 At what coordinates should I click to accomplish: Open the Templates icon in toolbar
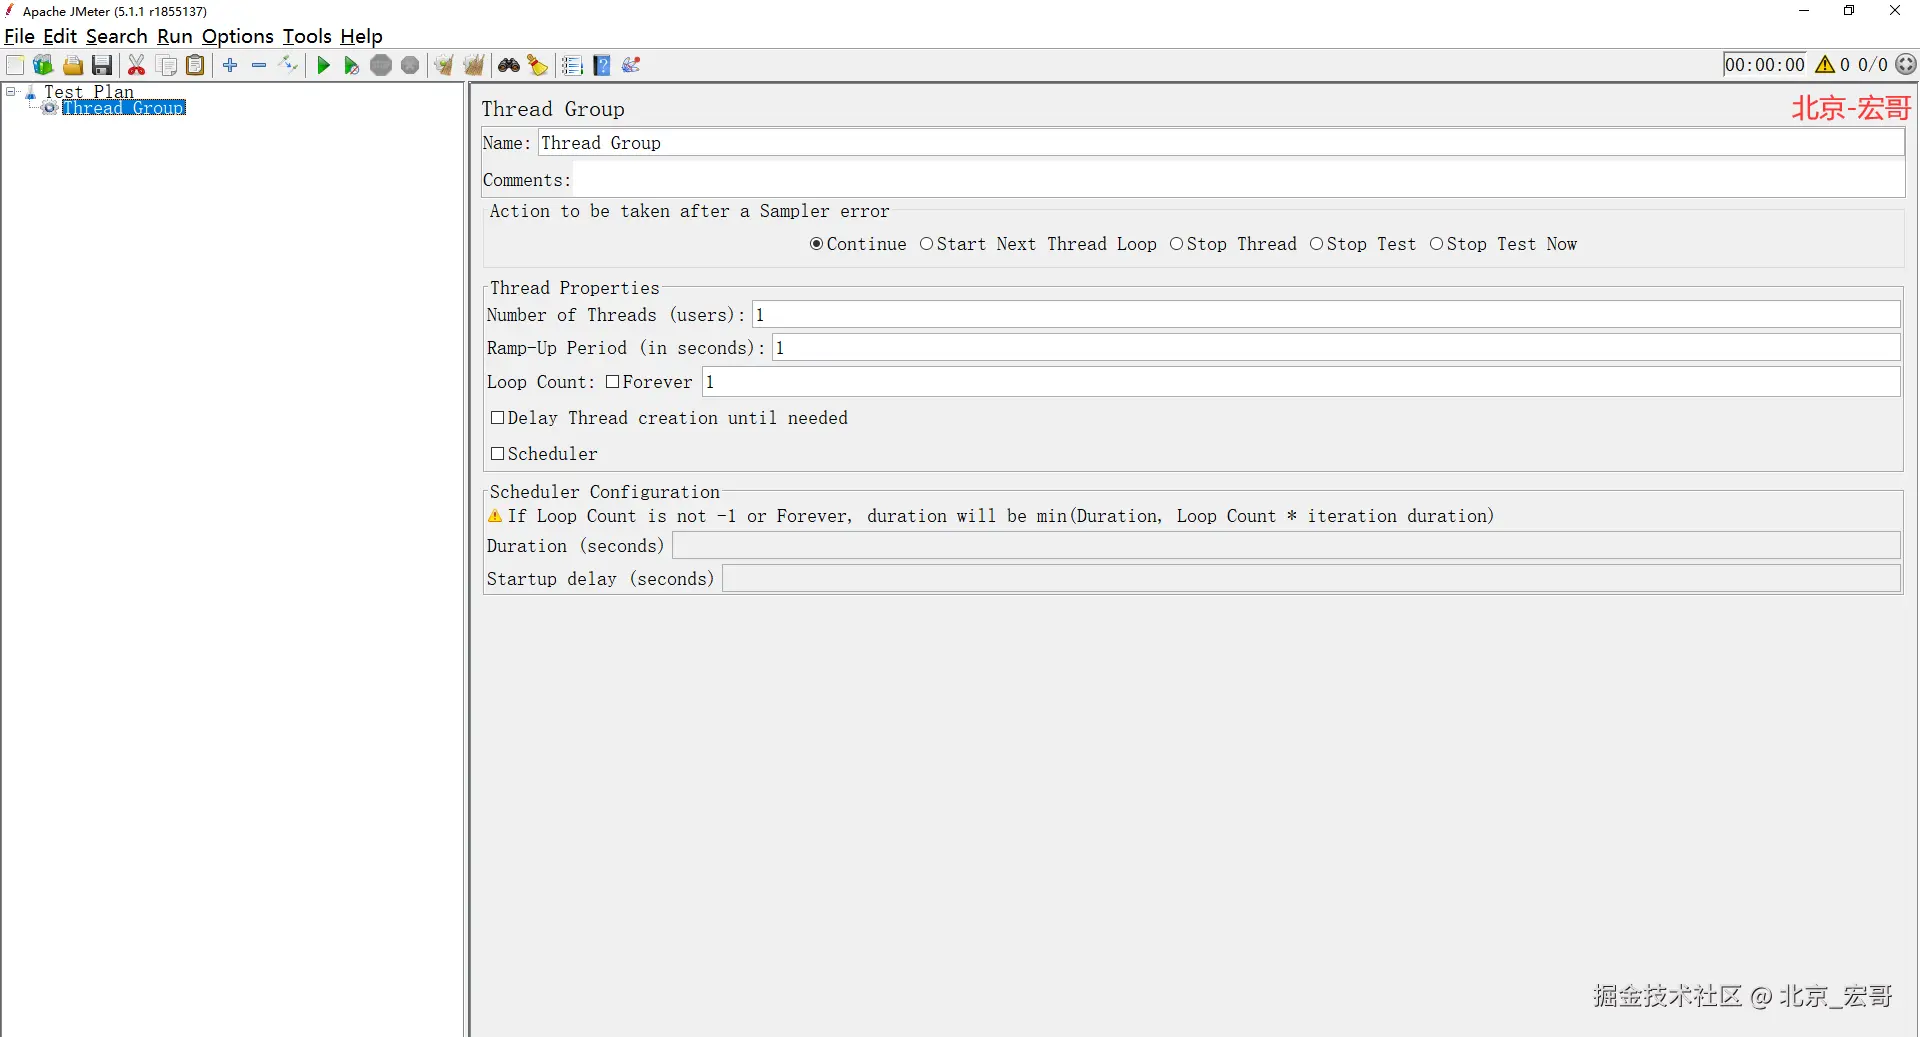click(43, 65)
